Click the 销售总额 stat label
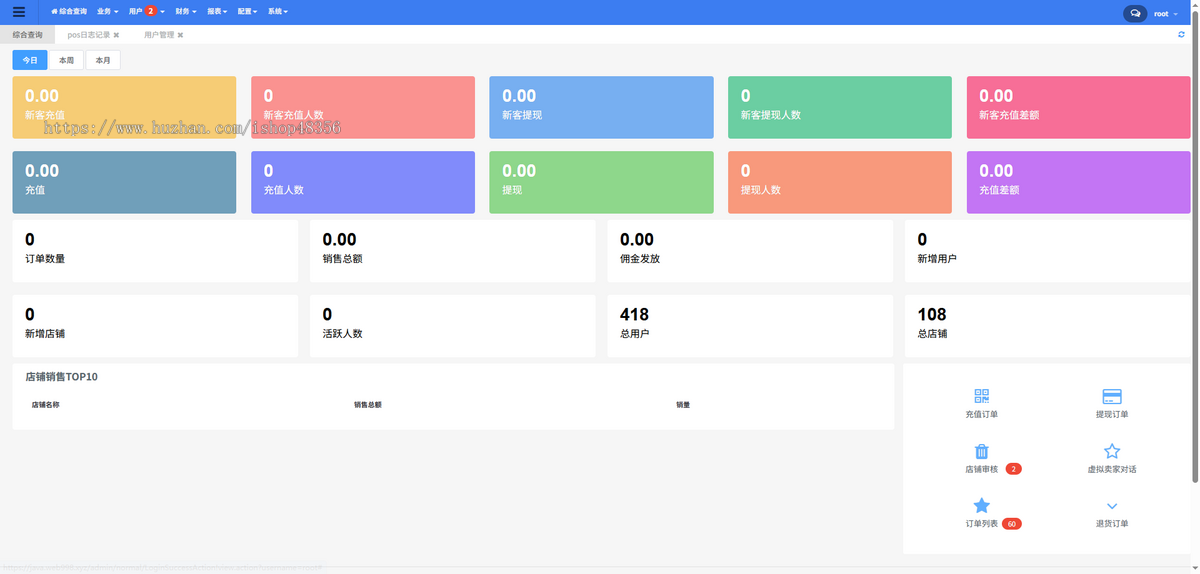Image resolution: width=1200 pixels, height=574 pixels. 343,259
